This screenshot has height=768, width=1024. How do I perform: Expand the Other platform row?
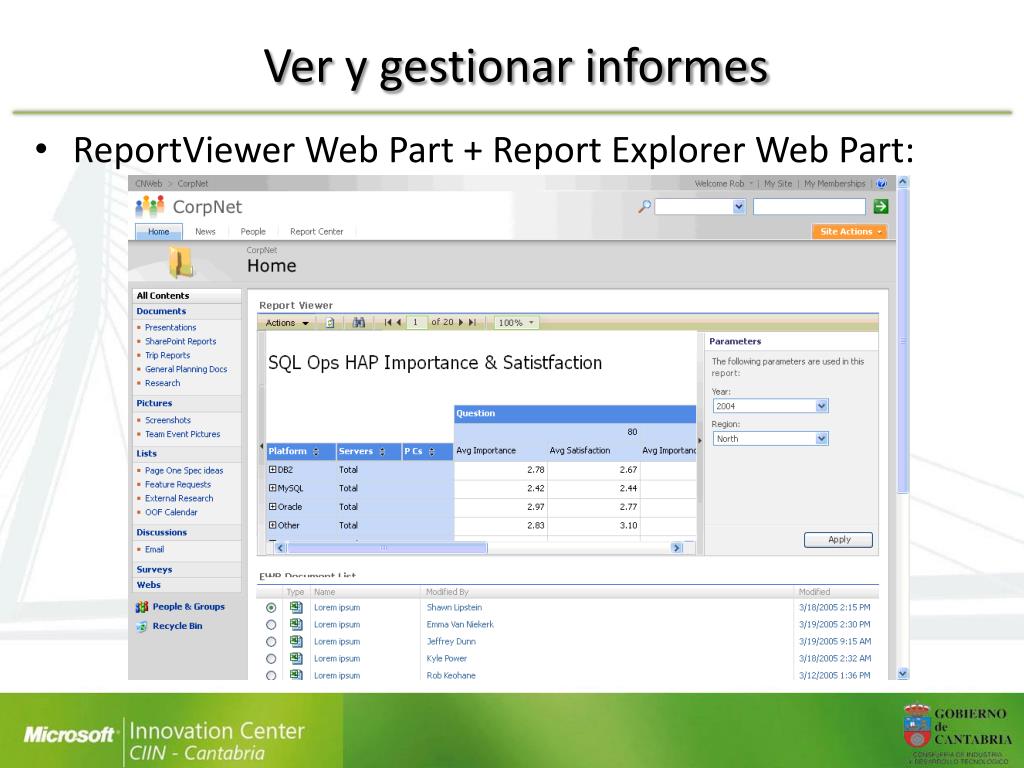pos(272,524)
